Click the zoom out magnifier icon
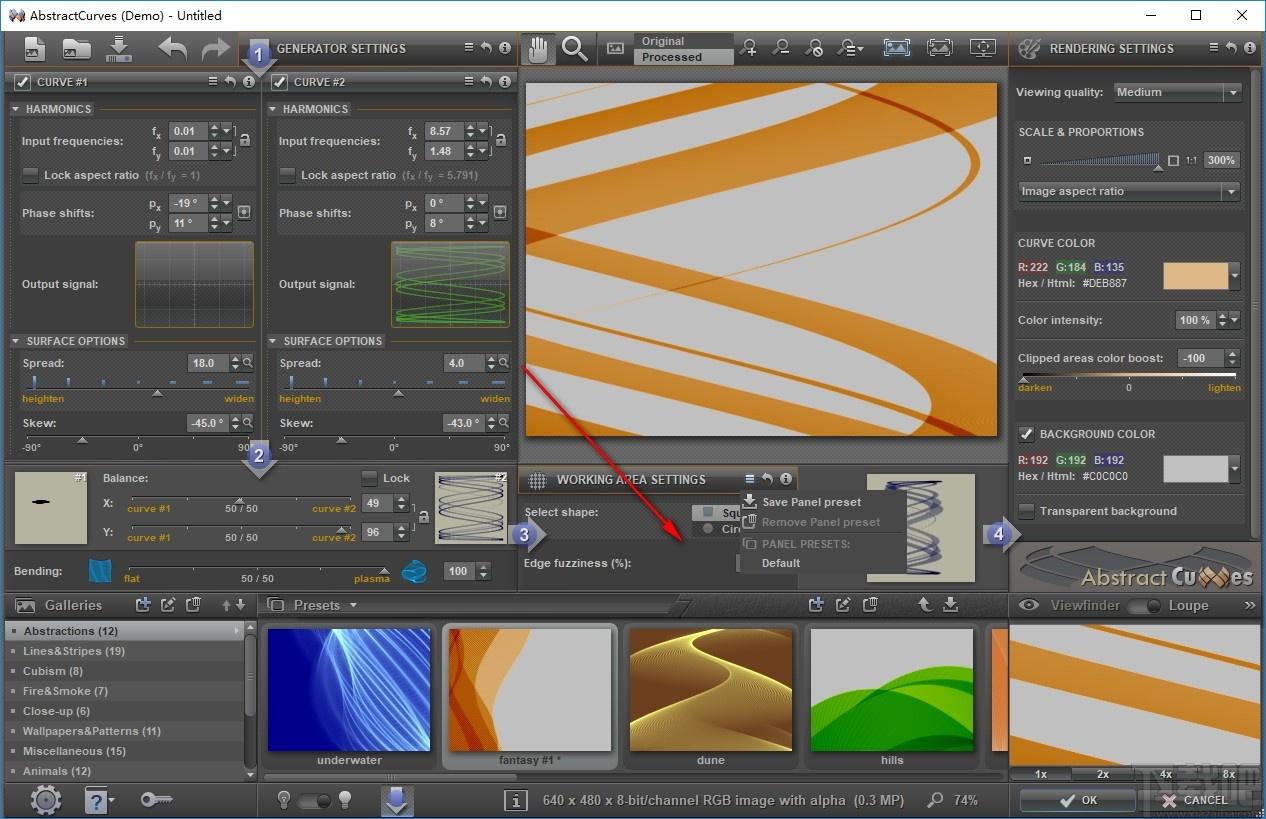The image size is (1266, 819). (x=782, y=47)
